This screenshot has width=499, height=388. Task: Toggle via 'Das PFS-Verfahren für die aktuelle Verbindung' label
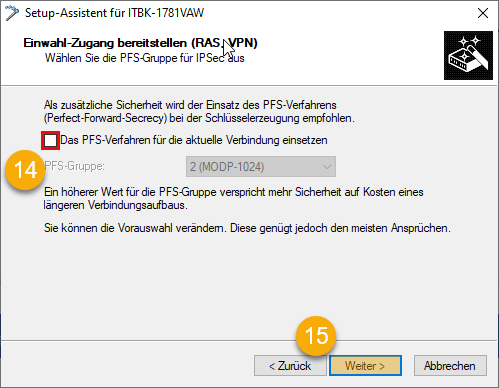194,140
